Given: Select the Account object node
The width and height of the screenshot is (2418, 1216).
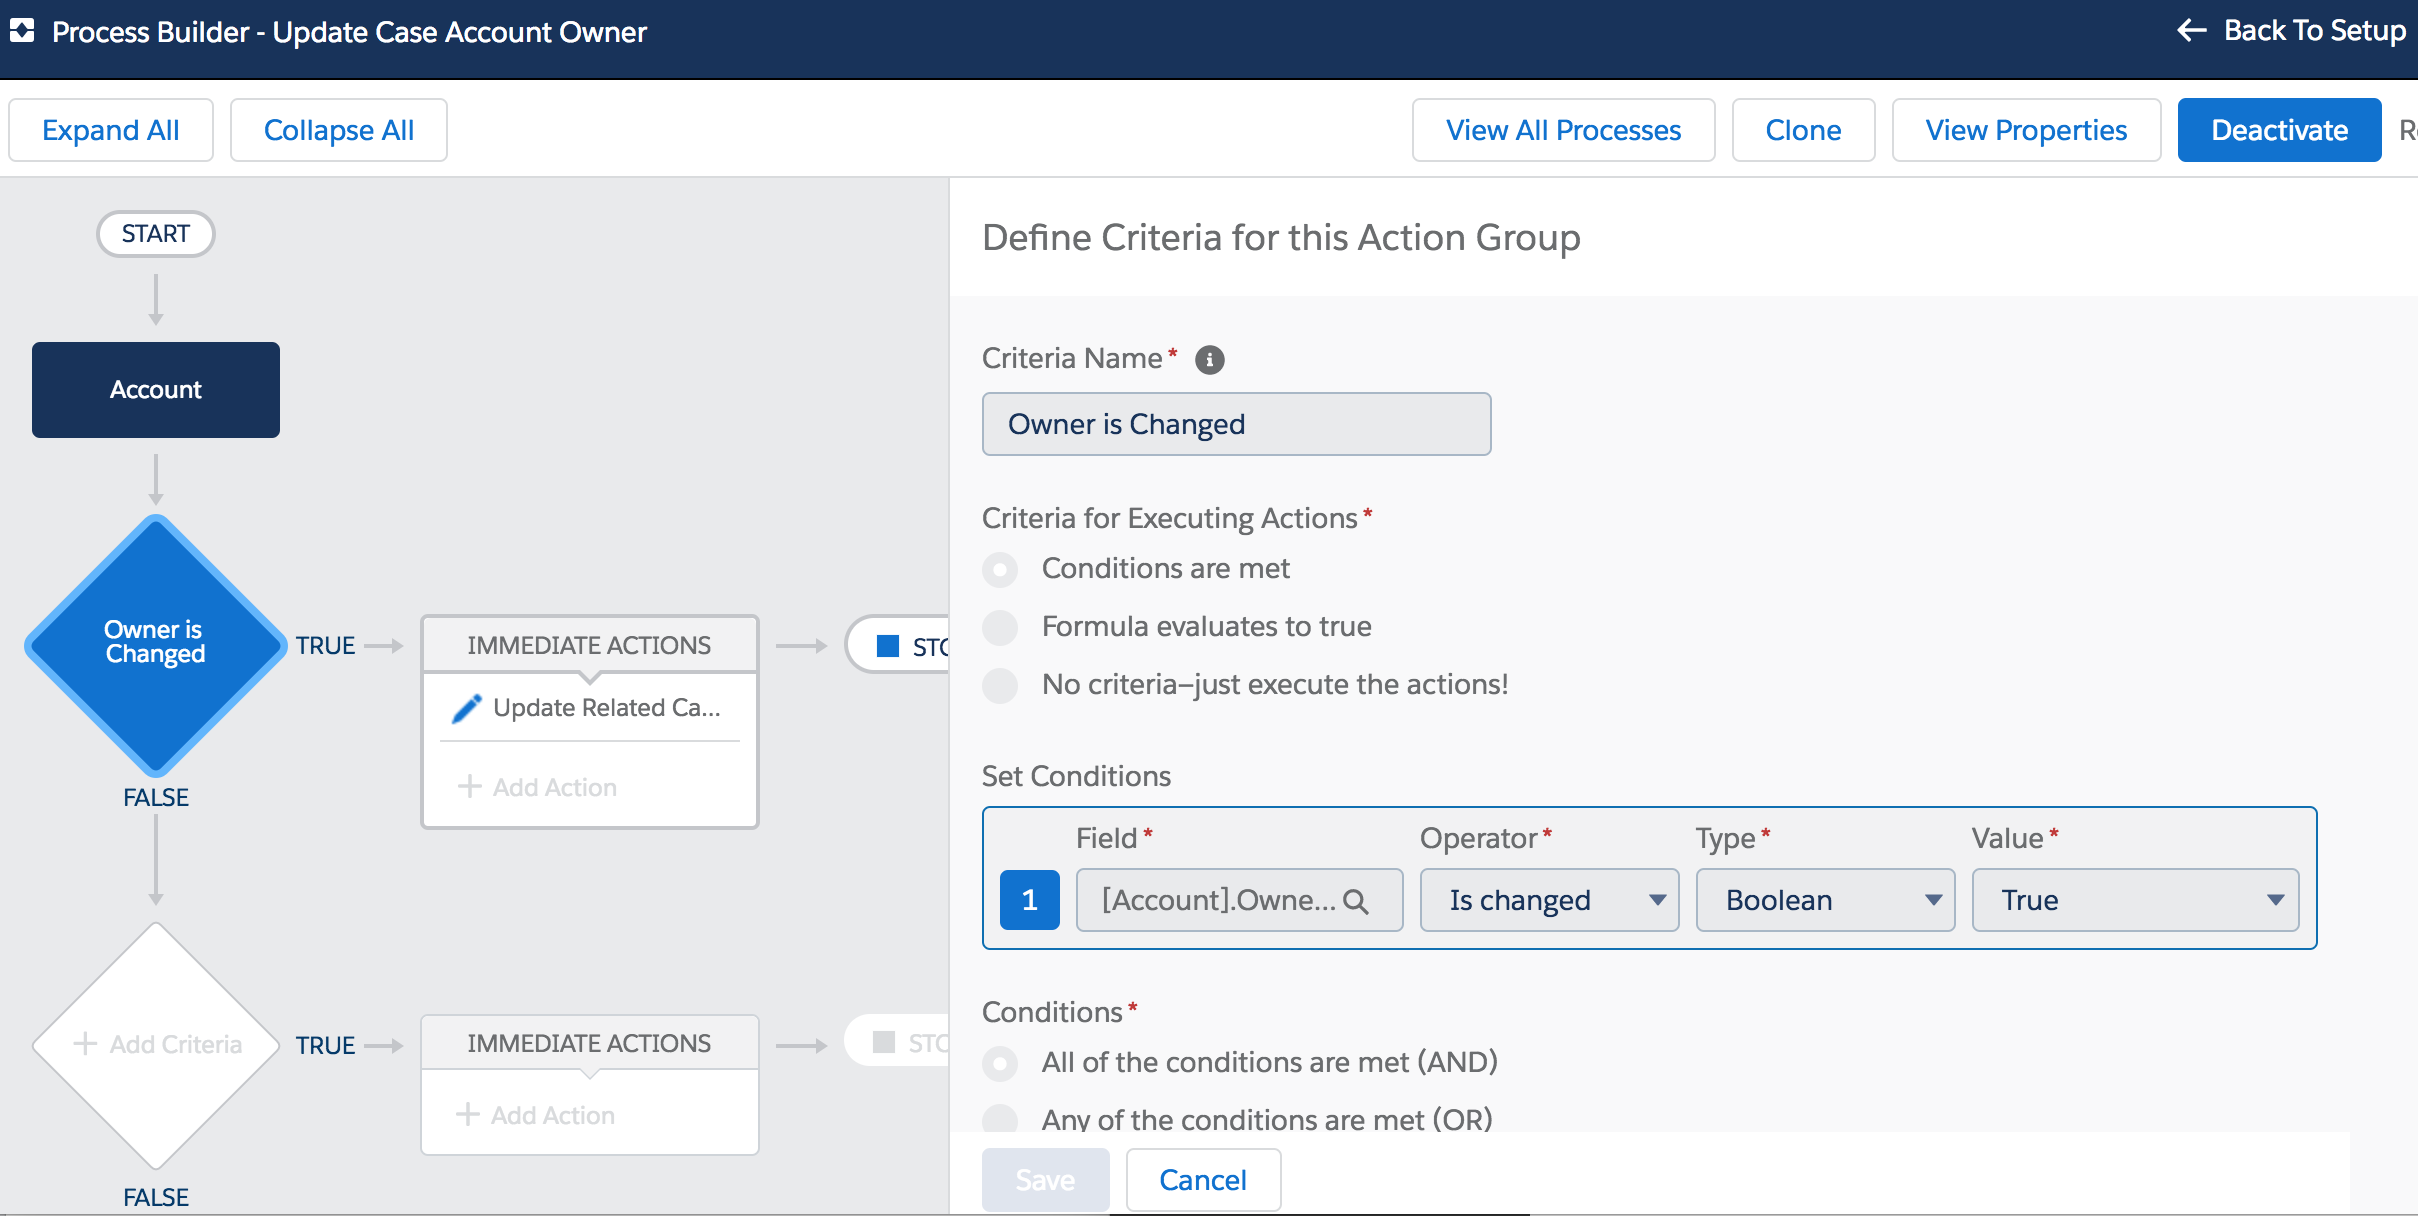Looking at the screenshot, I should [x=155, y=390].
